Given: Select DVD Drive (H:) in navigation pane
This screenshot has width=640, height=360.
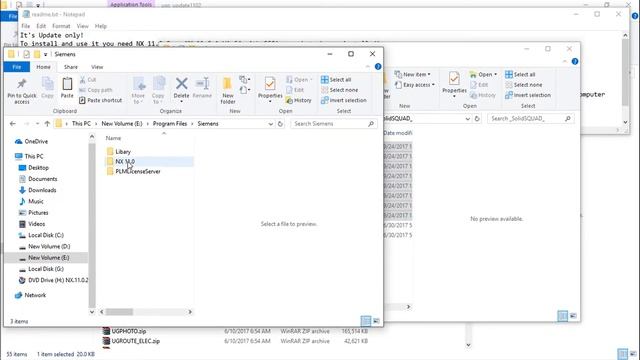Looking at the screenshot, I should pyautogui.click(x=53, y=280).
